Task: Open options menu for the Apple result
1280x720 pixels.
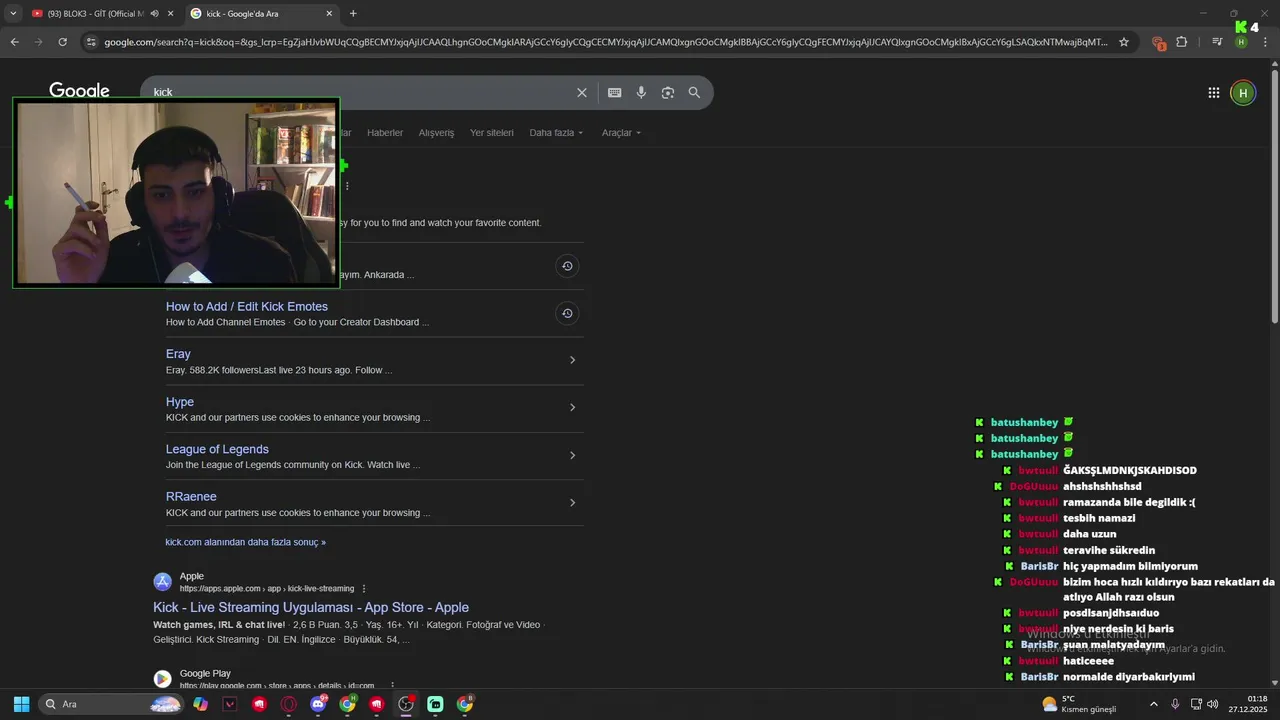Action: [x=364, y=589]
